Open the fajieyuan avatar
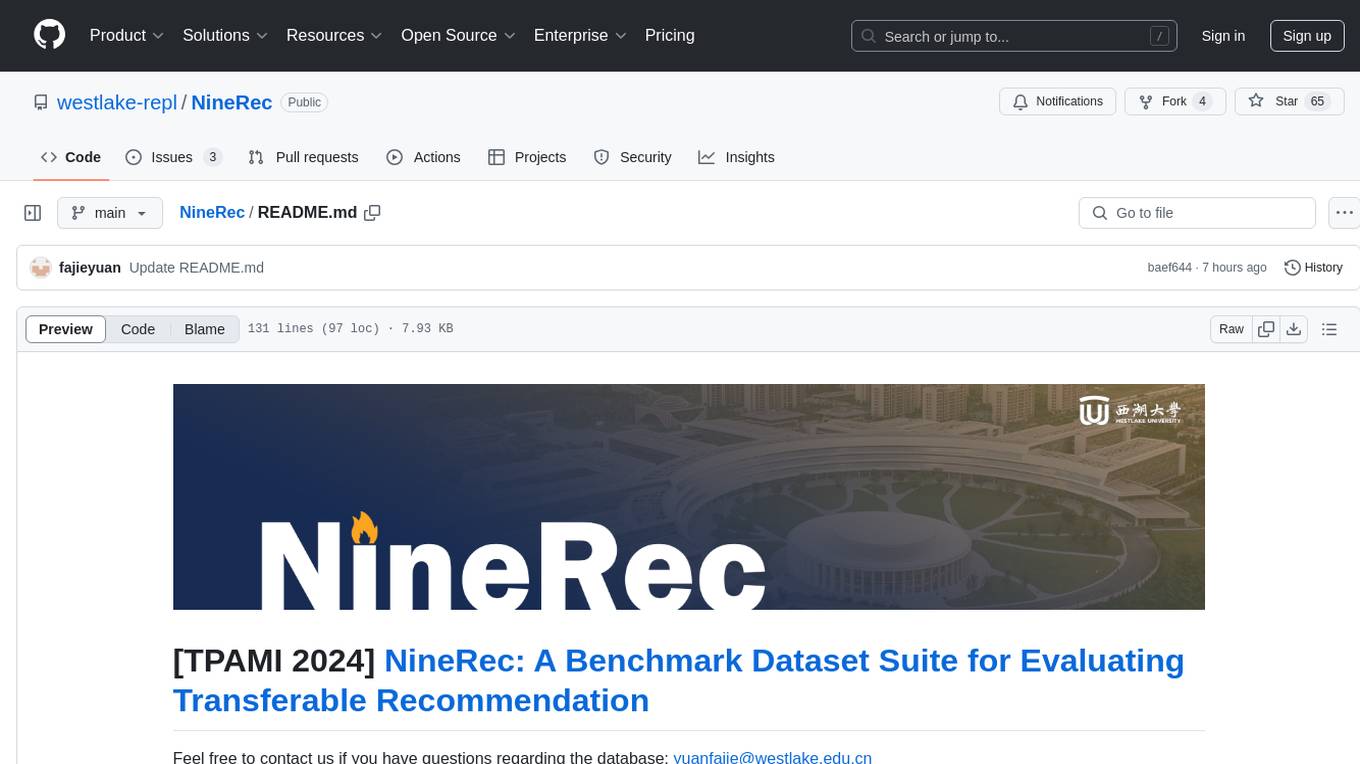 pos(40,267)
